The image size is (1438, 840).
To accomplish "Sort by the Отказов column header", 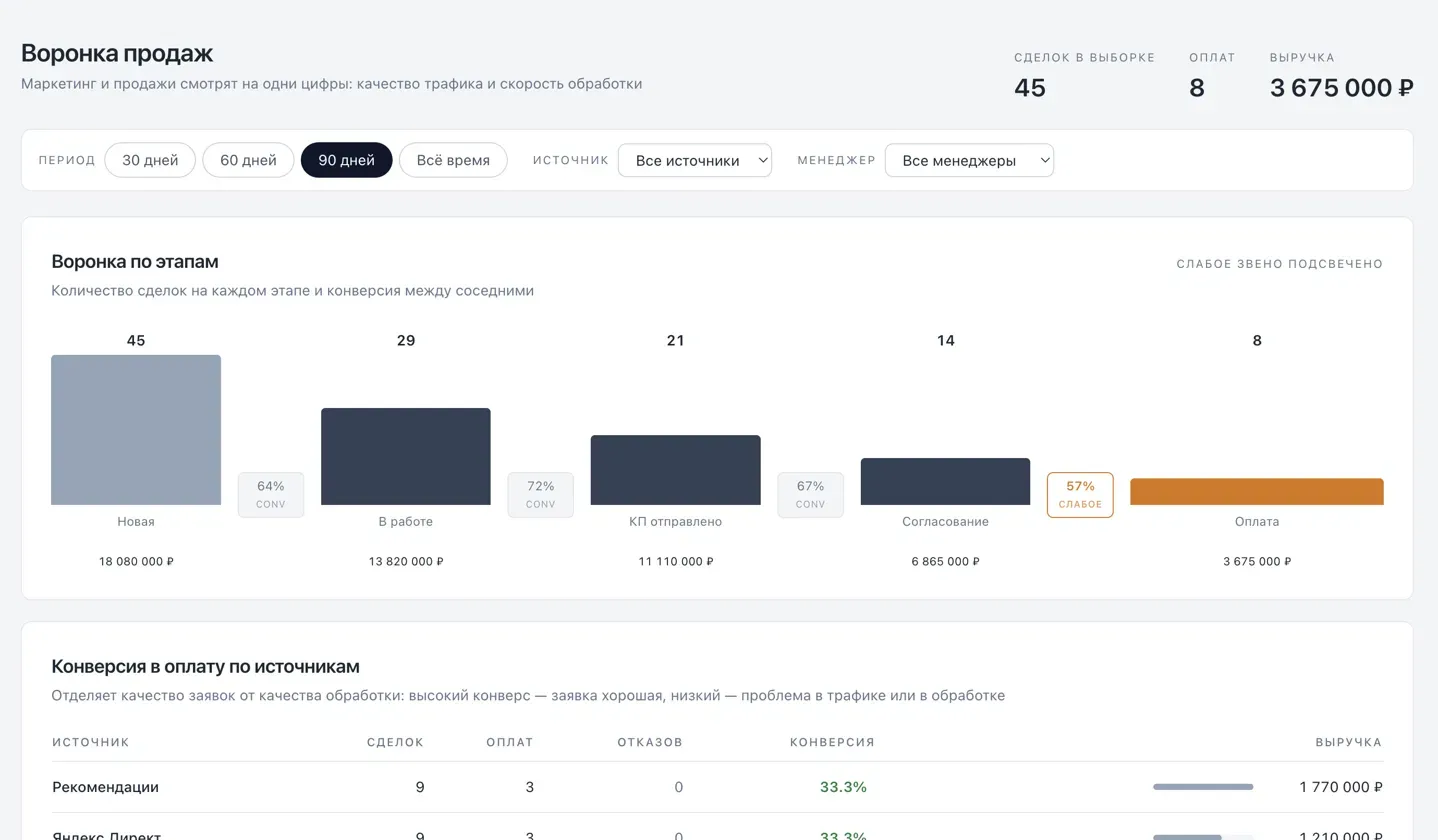I will [x=650, y=743].
